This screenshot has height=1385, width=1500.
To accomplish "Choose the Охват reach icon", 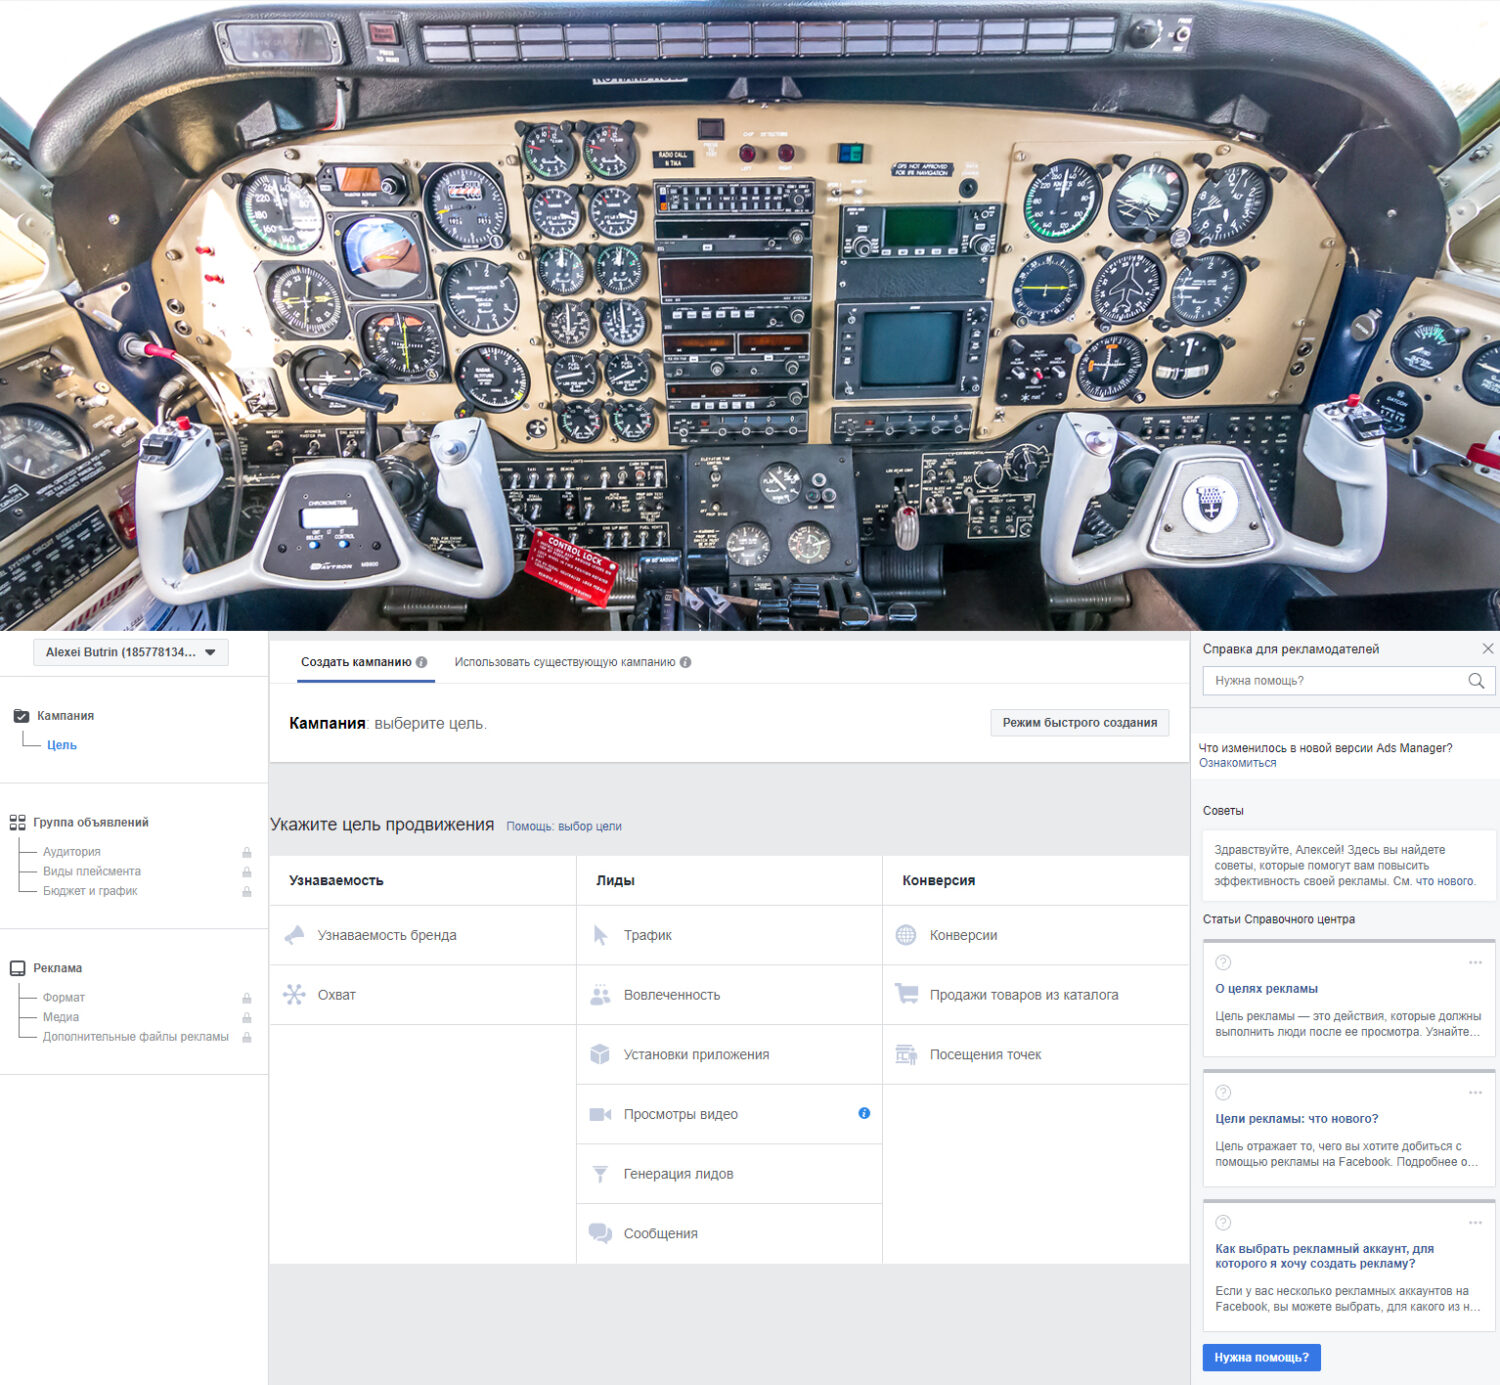I will click(294, 995).
